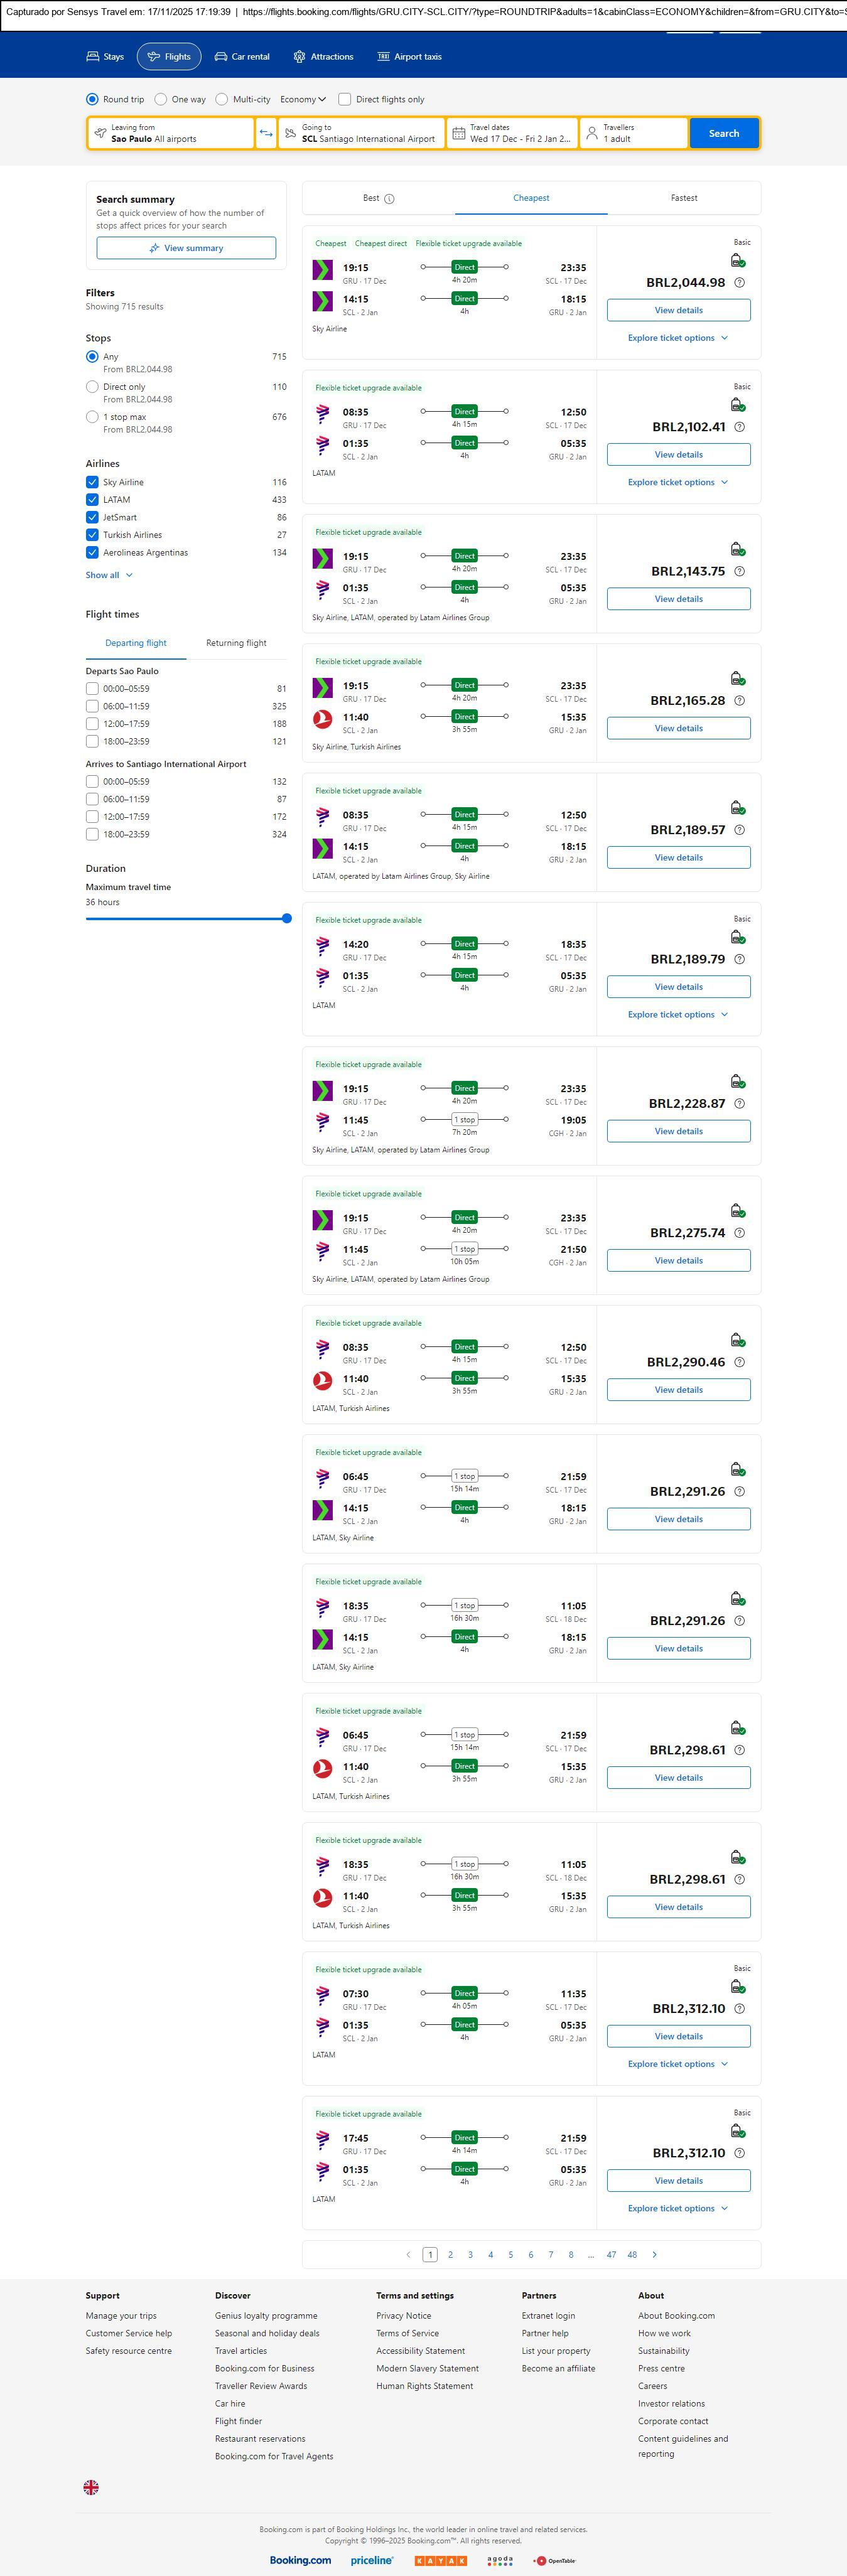
Task: Select the One way radio button
Action: (x=161, y=99)
